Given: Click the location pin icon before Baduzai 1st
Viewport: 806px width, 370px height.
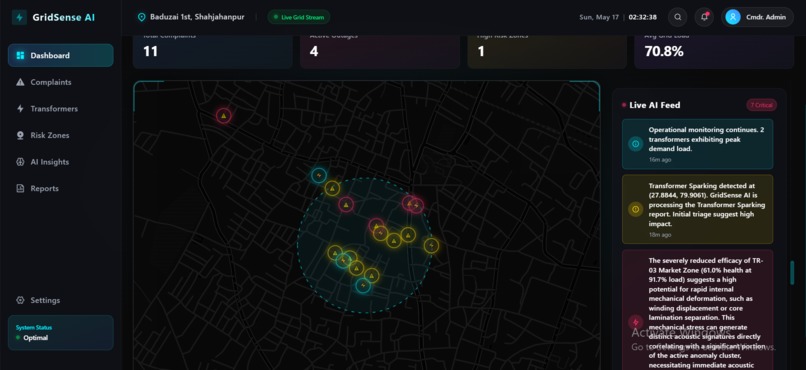Looking at the screenshot, I should pos(142,17).
